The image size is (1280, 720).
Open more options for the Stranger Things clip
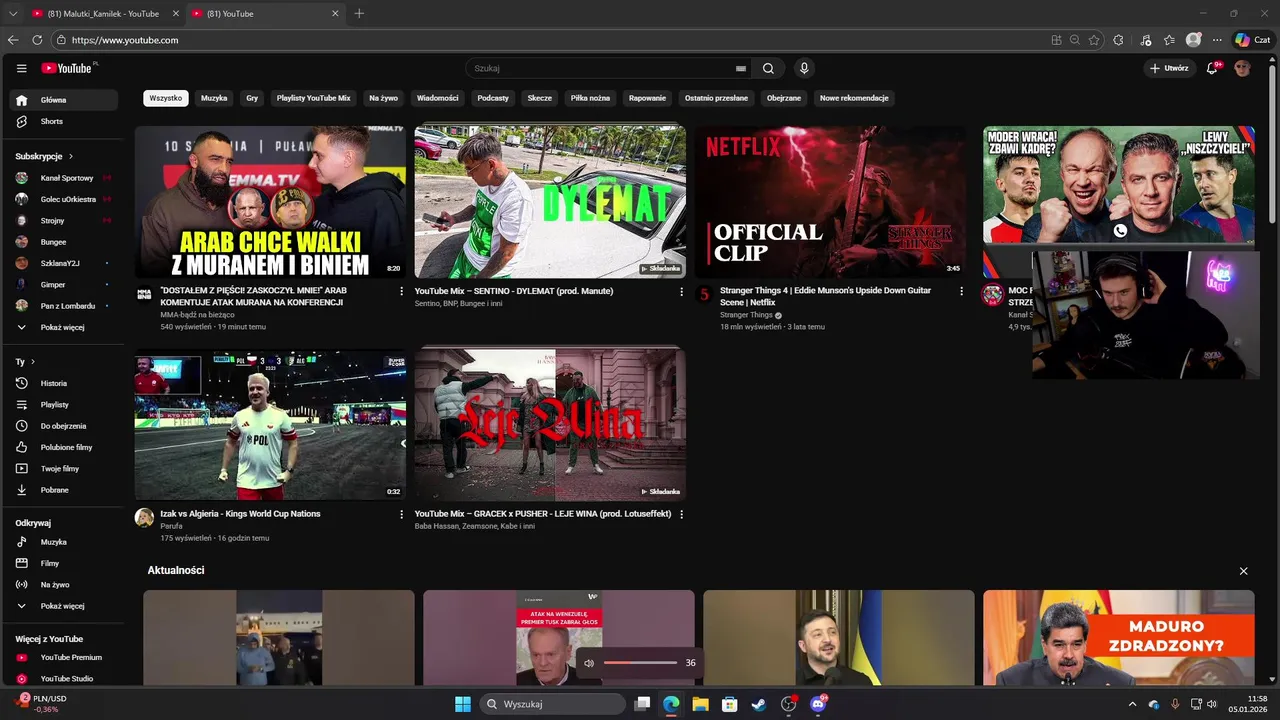pos(962,291)
